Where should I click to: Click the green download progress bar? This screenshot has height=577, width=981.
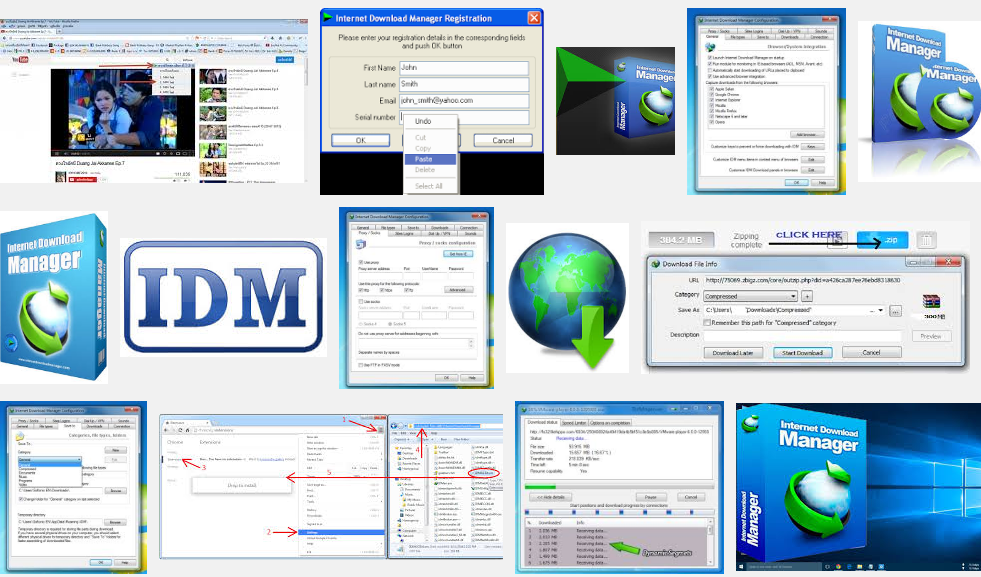coord(540,486)
